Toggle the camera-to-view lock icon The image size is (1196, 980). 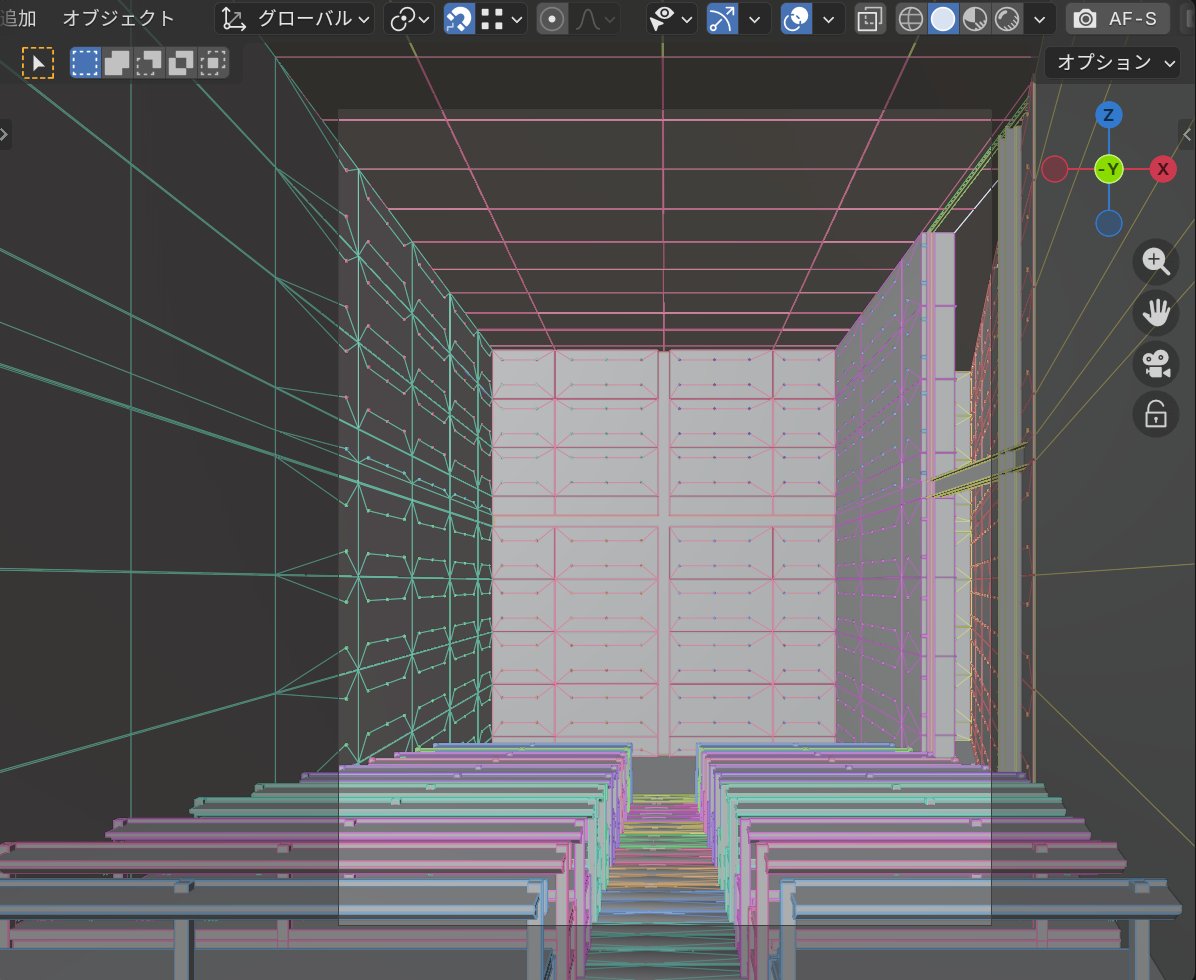point(1156,415)
